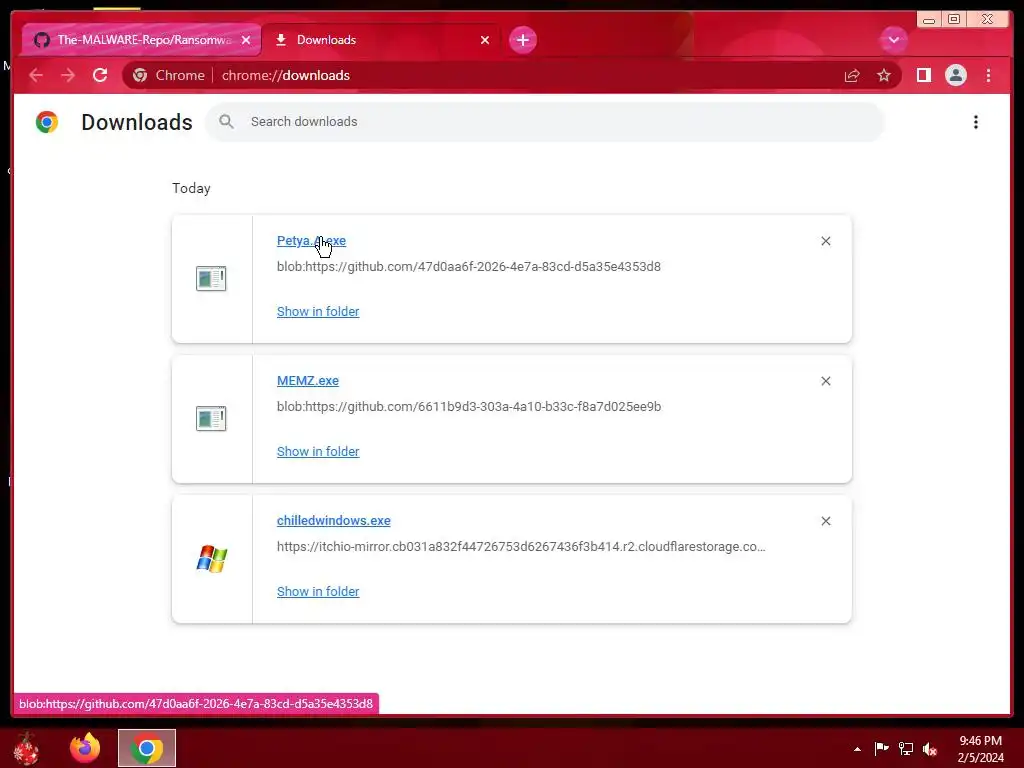The height and width of the screenshot is (768, 1024).
Task: Open the Chrome side panel
Action: 923,75
